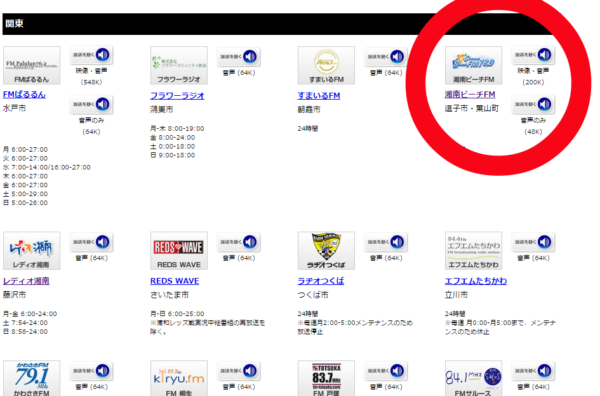Click the かわさきFM 79.1 logo

32,378
